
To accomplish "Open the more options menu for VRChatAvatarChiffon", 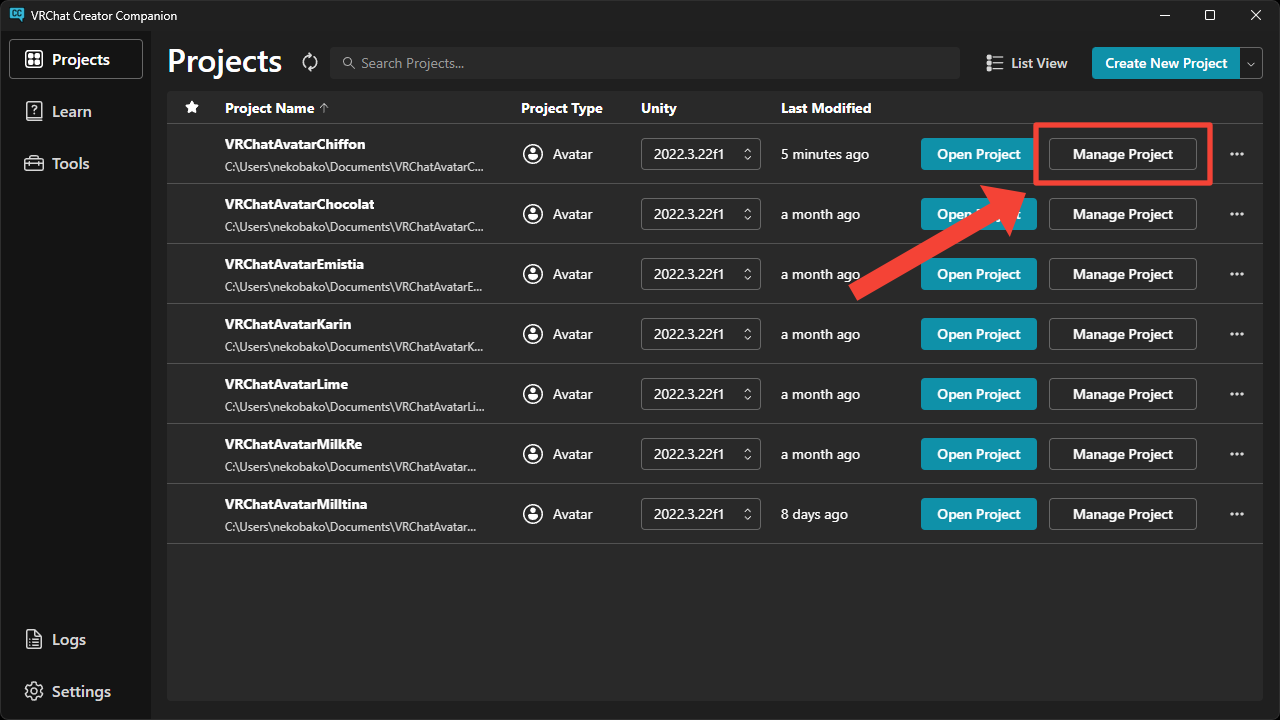I will tap(1237, 154).
